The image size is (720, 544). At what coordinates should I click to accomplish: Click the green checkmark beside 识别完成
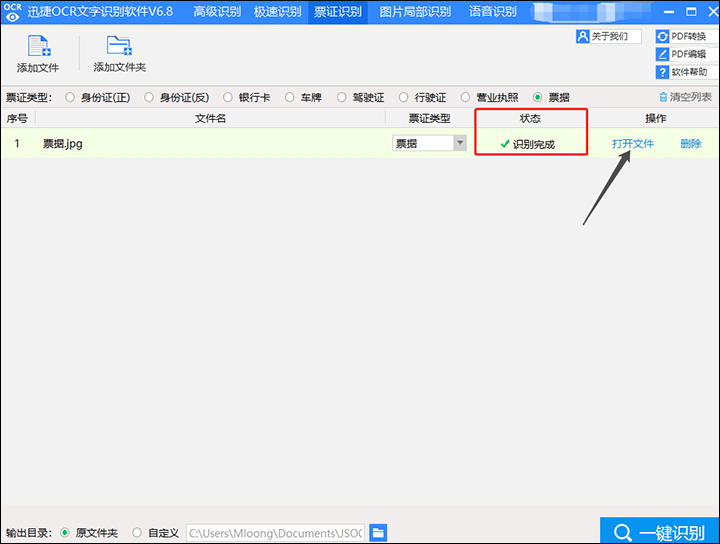[x=505, y=144]
